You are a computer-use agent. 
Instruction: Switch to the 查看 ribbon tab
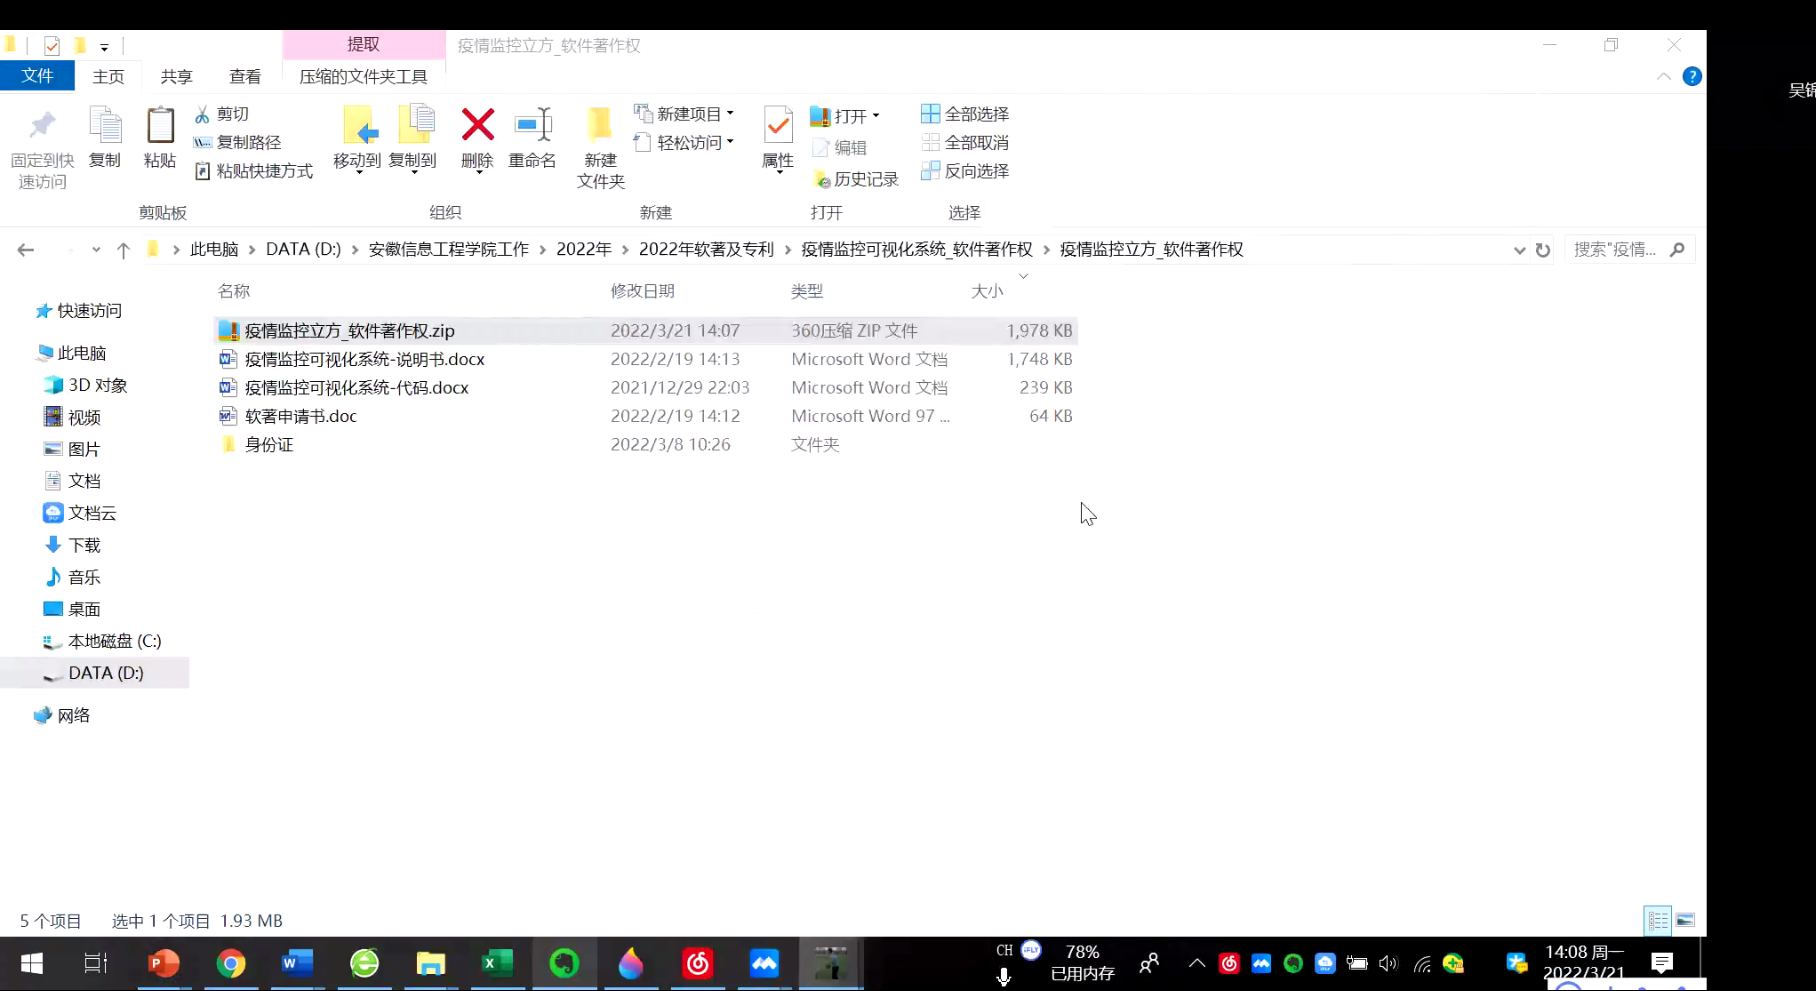pos(245,76)
